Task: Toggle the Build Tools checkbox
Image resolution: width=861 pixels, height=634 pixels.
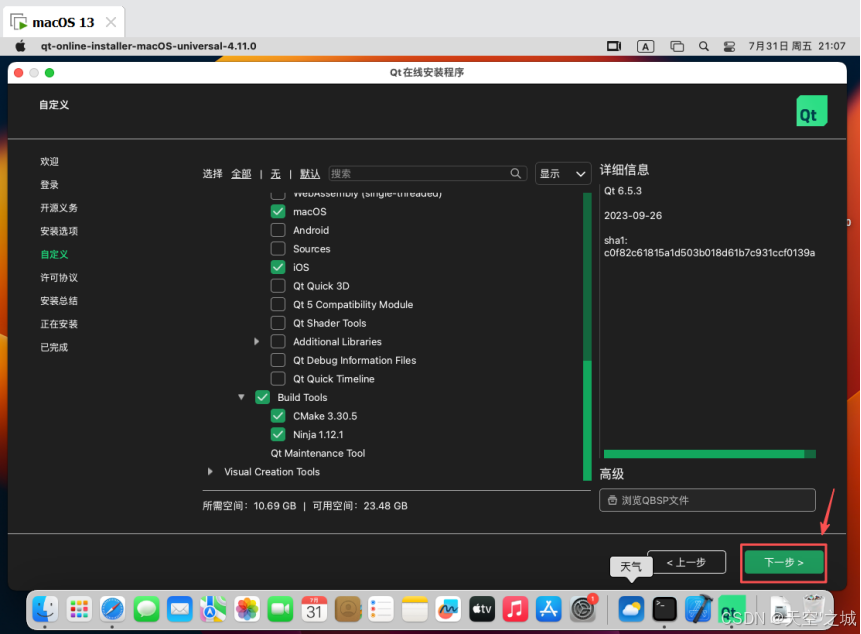Action: point(262,397)
